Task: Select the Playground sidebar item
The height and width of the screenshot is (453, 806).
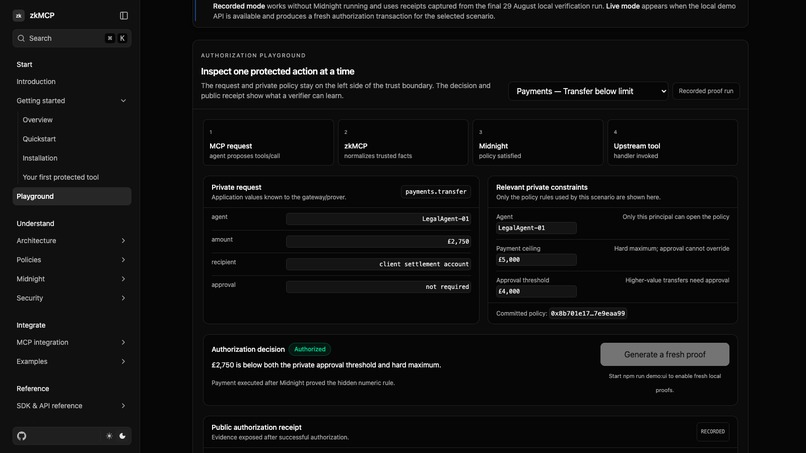Action: 71,196
